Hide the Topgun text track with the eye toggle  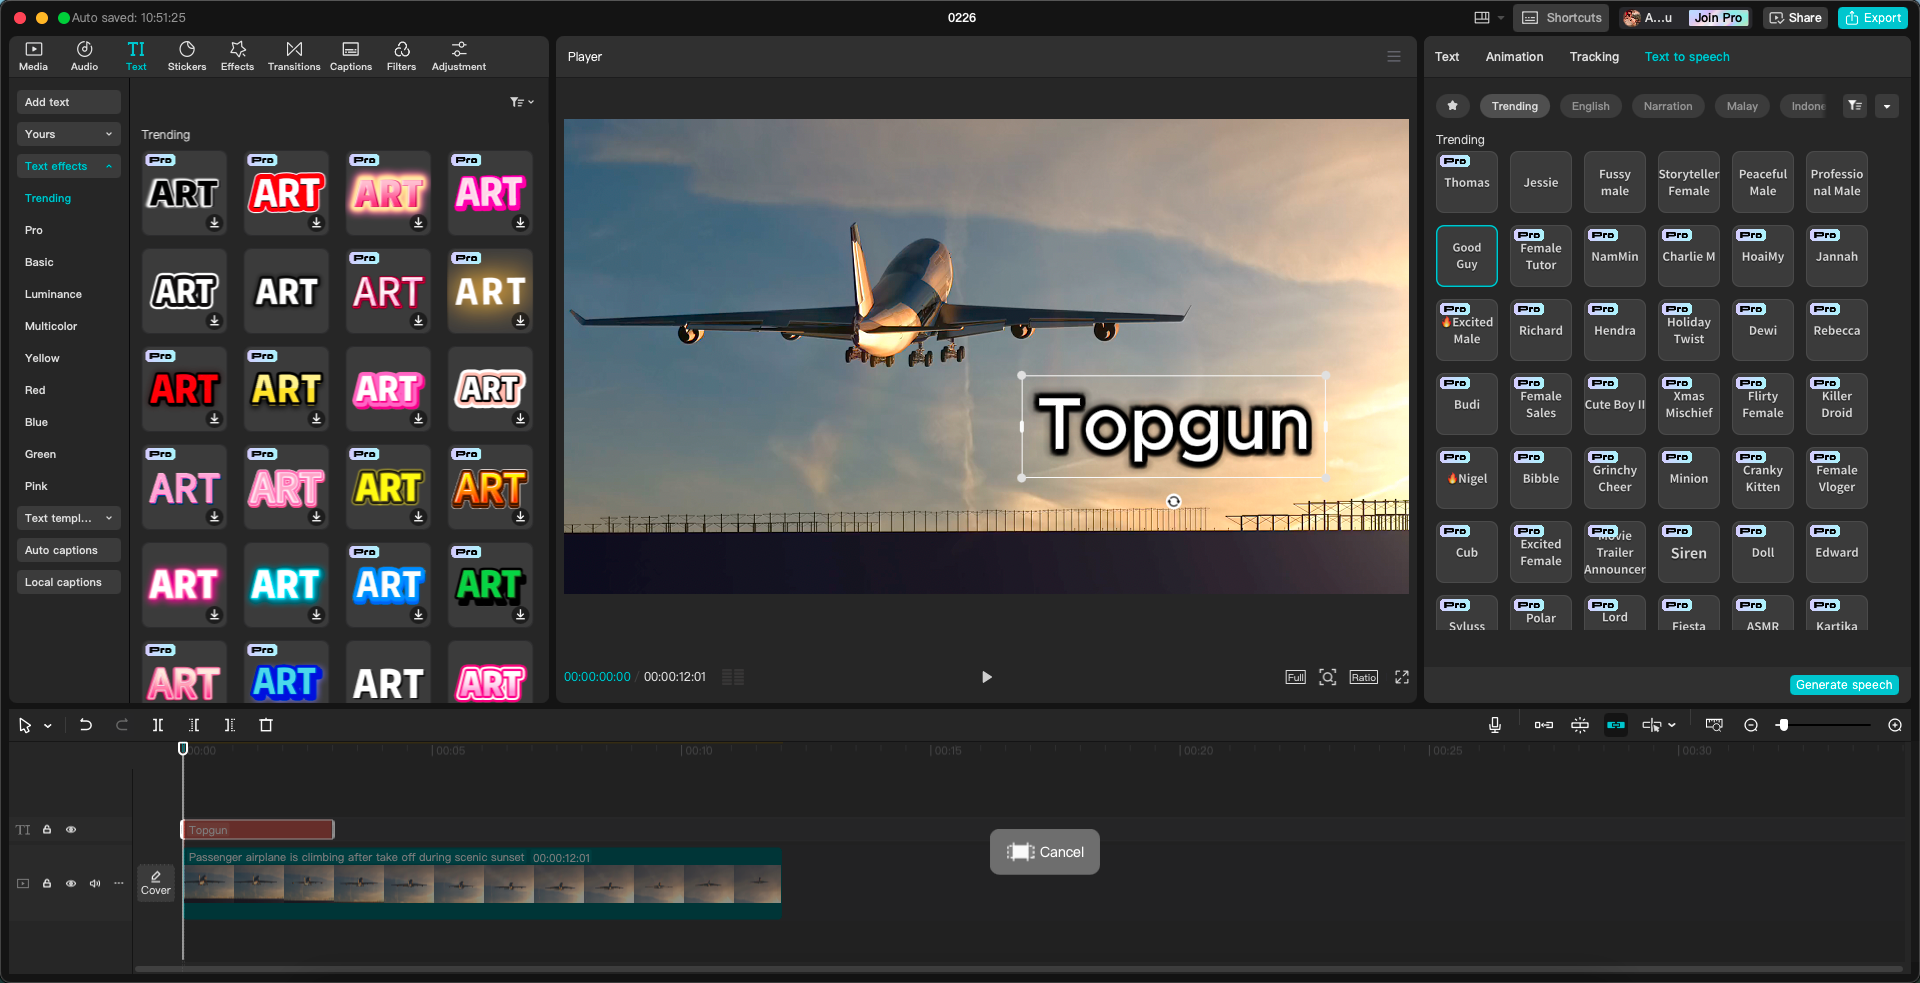(x=71, y=829)
